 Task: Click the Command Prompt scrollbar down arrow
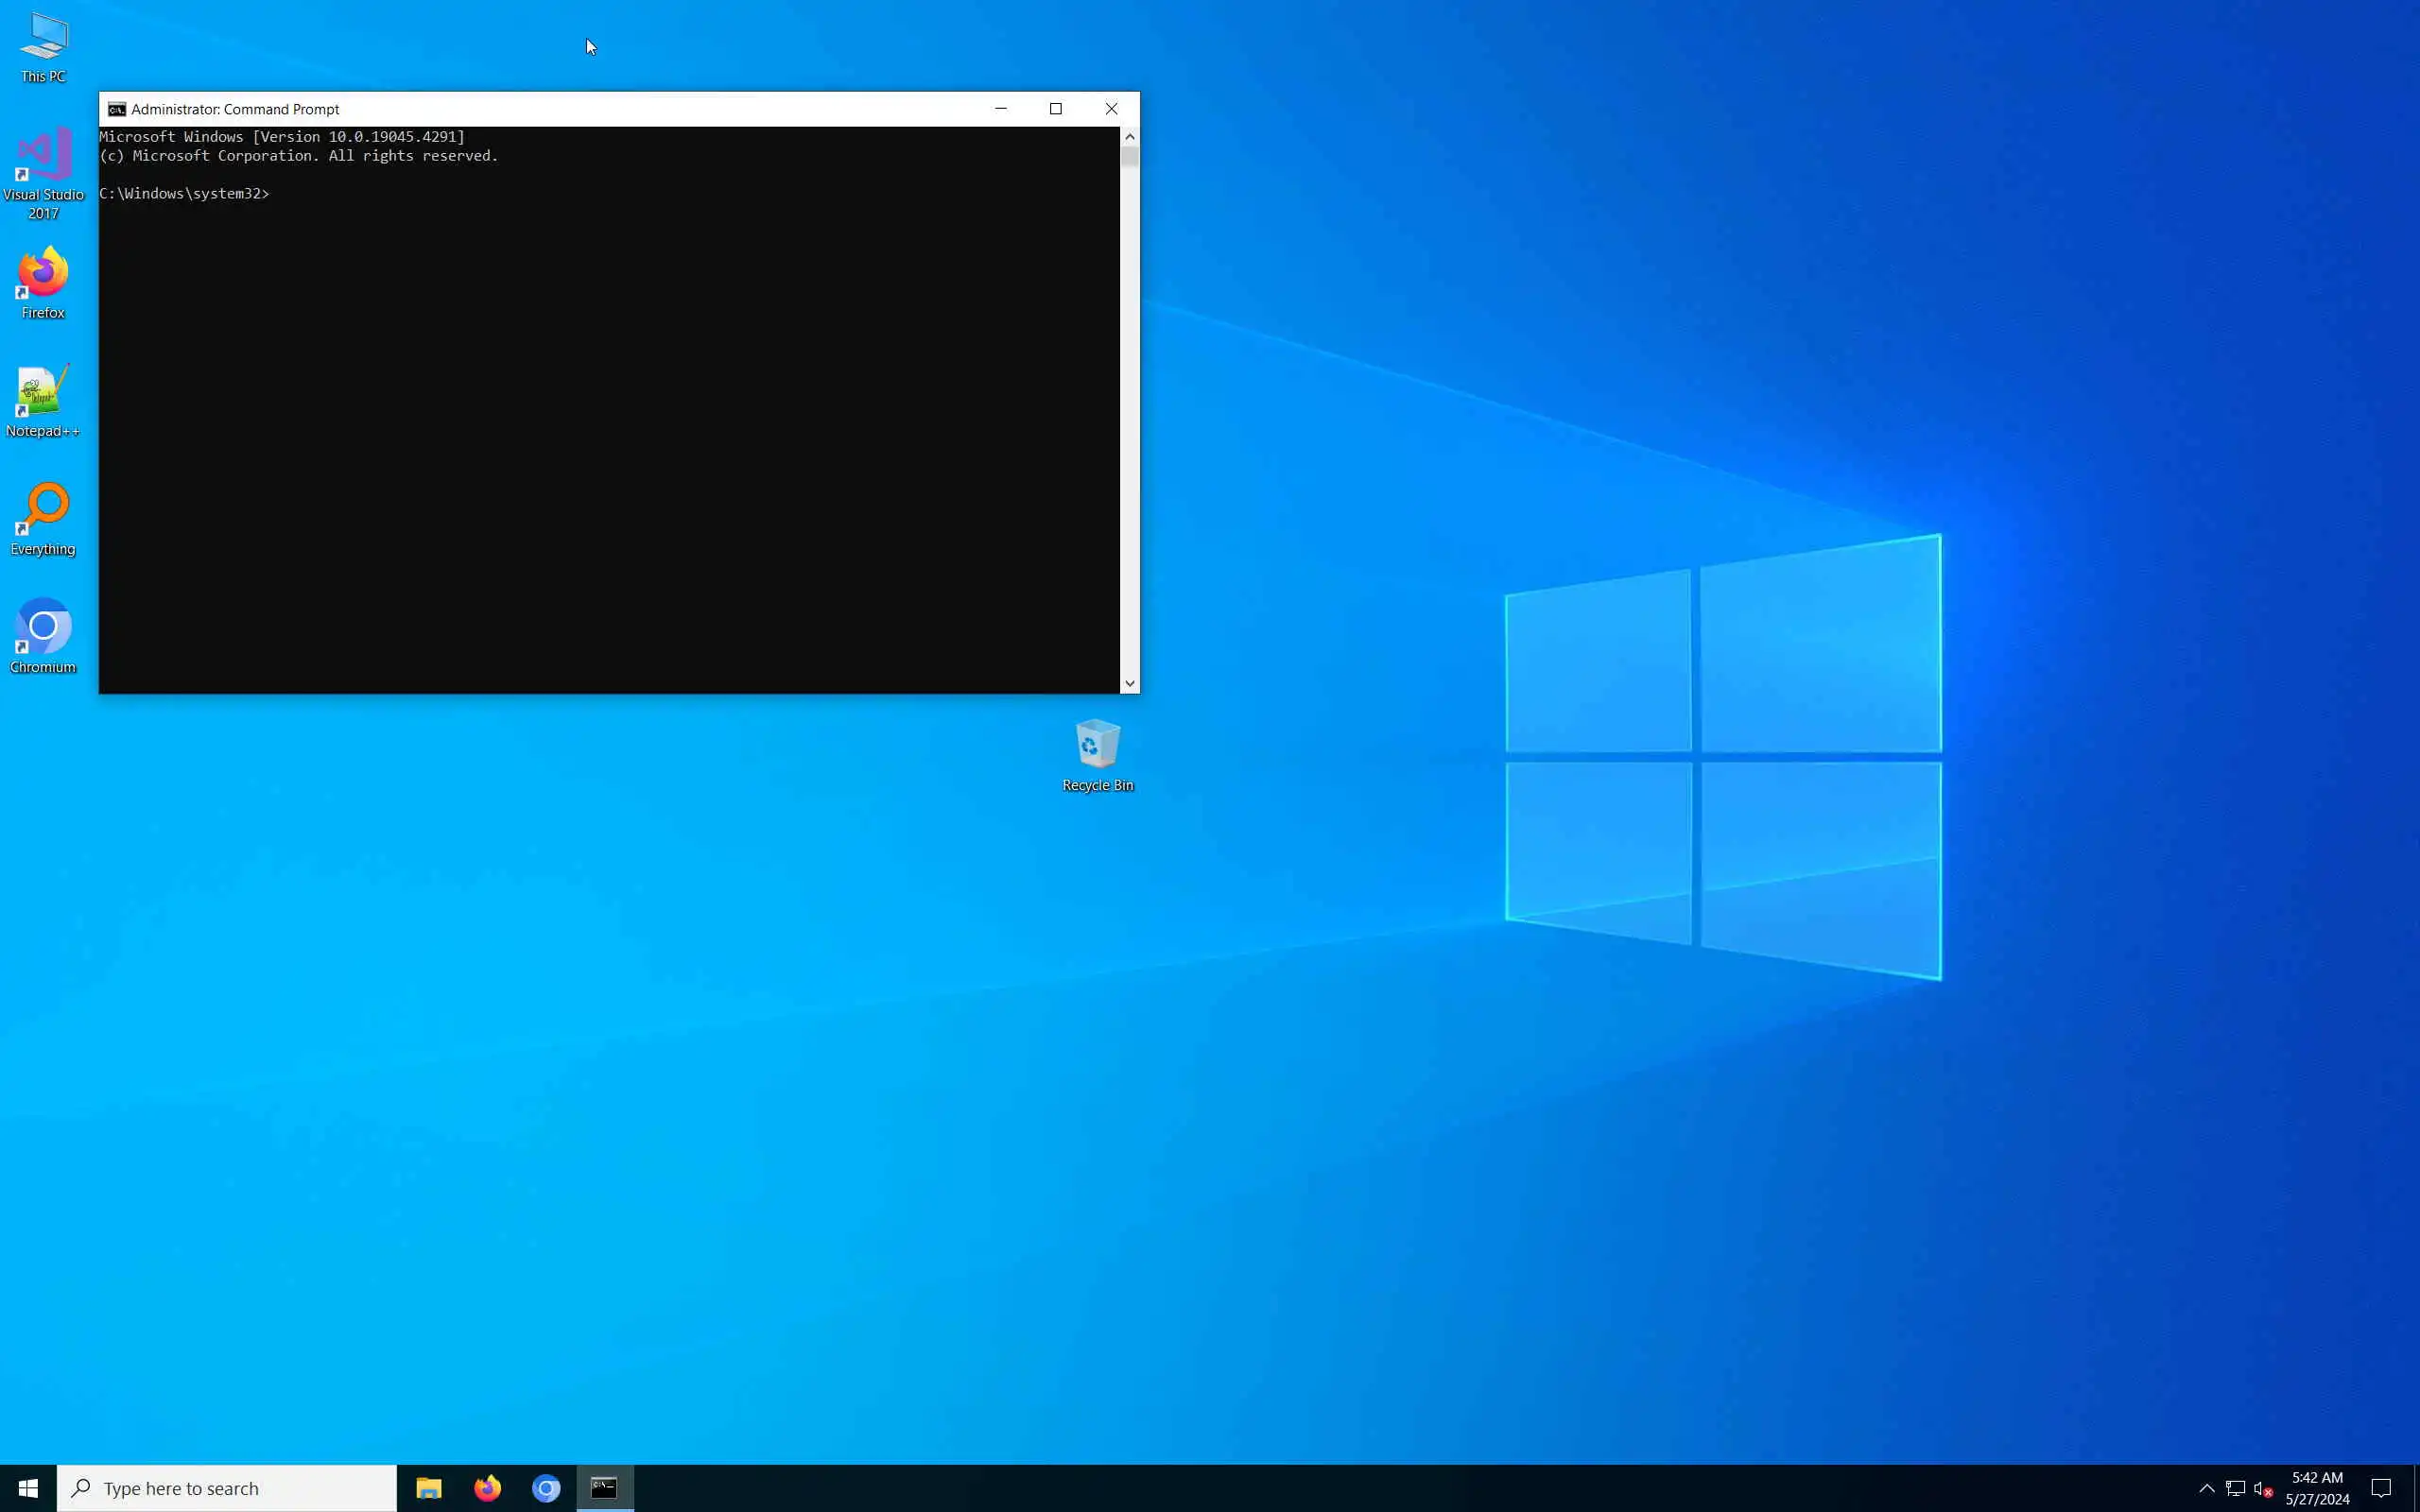point(1129,684)
